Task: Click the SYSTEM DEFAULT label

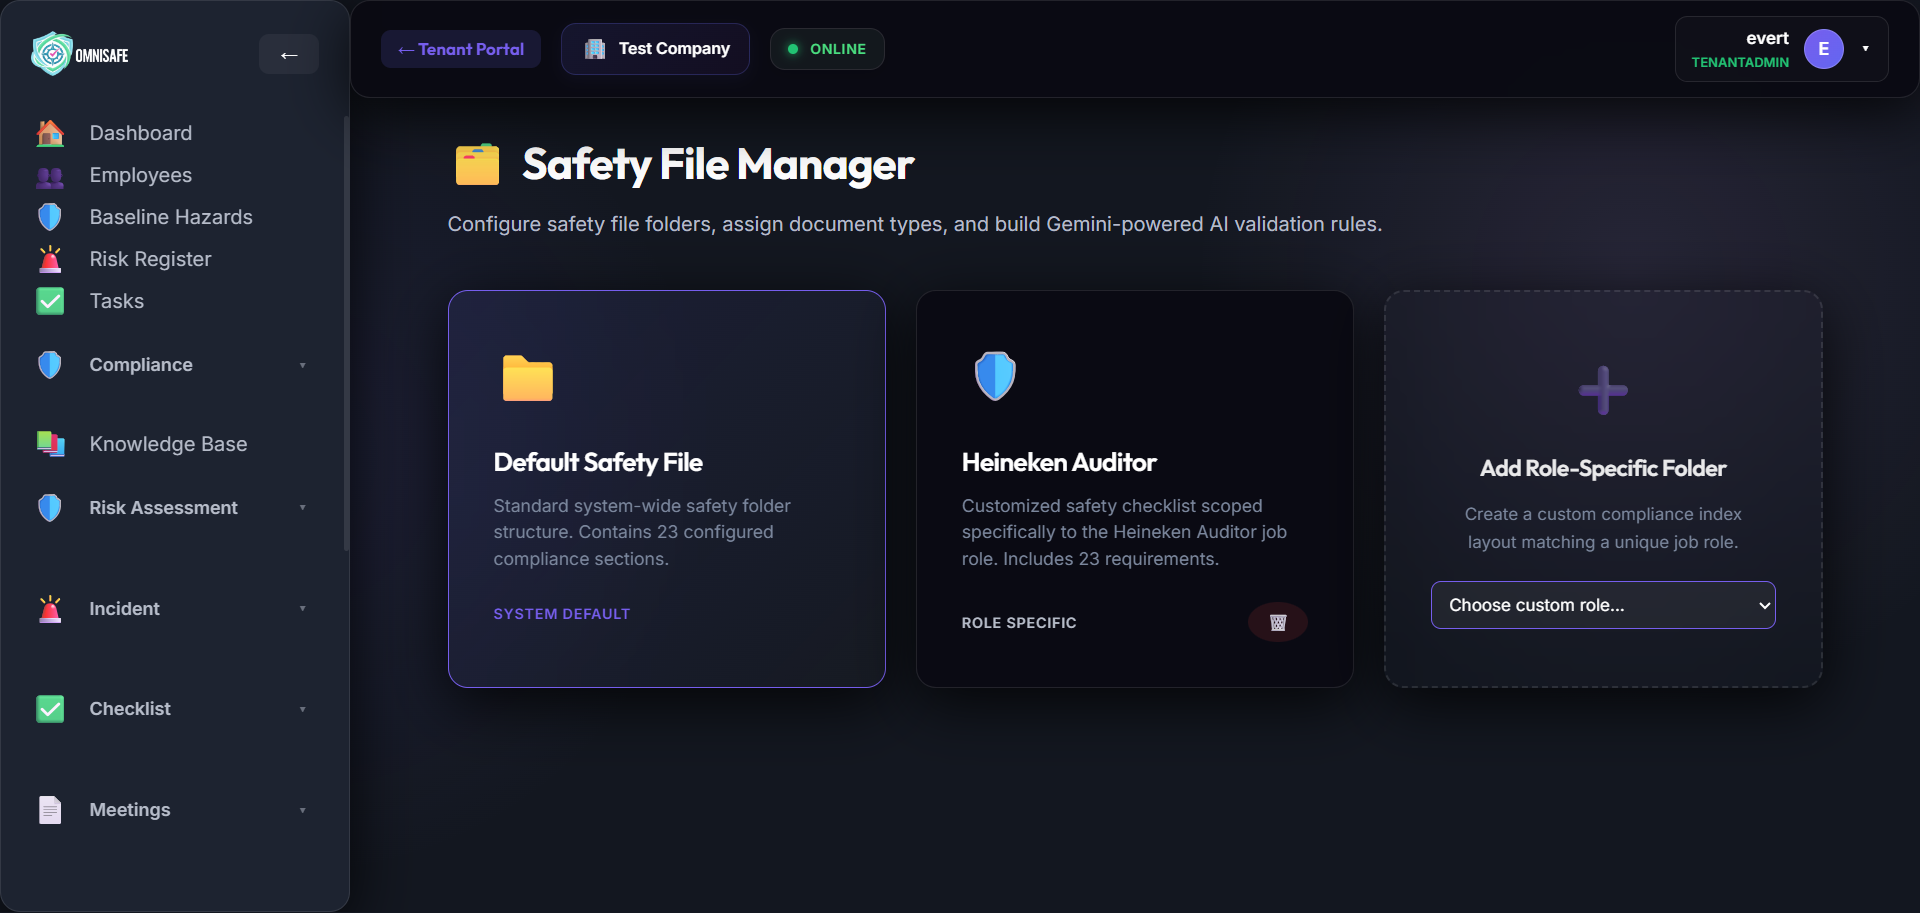Action: click(x=562, y=614)
